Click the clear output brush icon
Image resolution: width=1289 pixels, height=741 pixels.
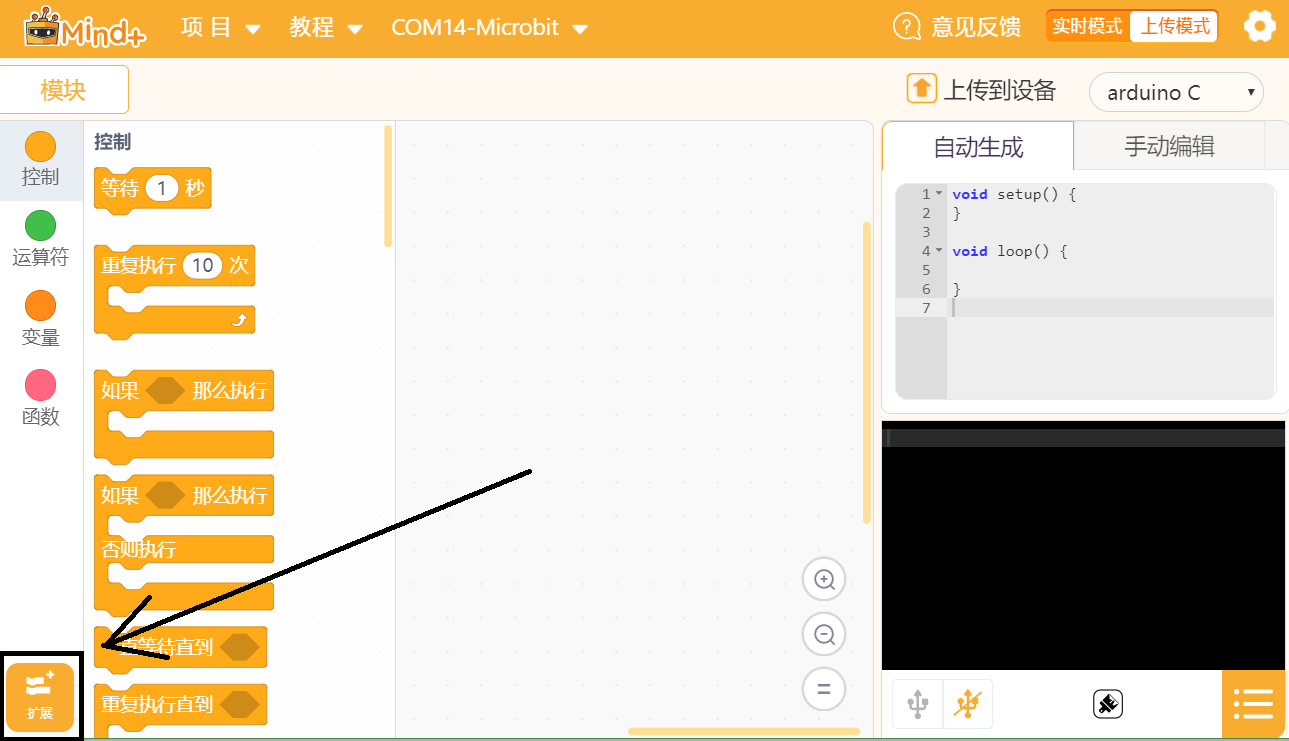click(1107, 704)
